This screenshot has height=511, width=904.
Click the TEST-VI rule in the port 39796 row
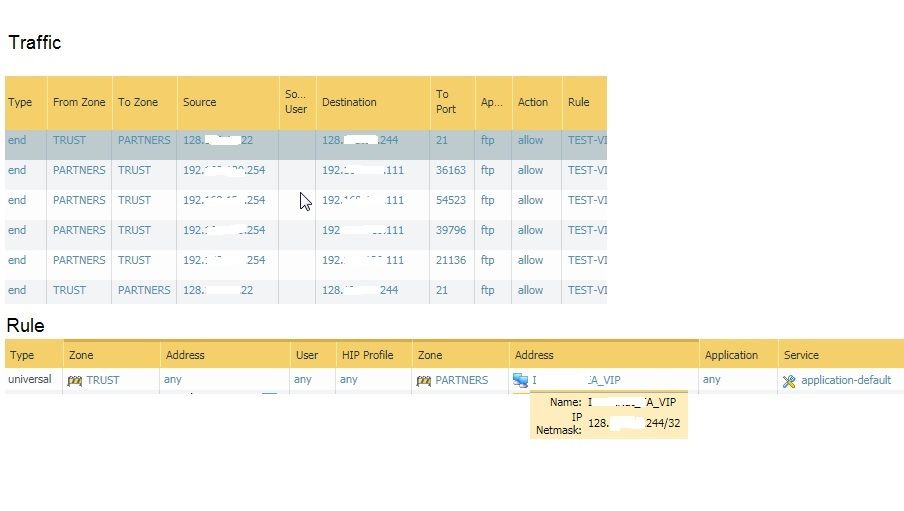pos(587,230)
